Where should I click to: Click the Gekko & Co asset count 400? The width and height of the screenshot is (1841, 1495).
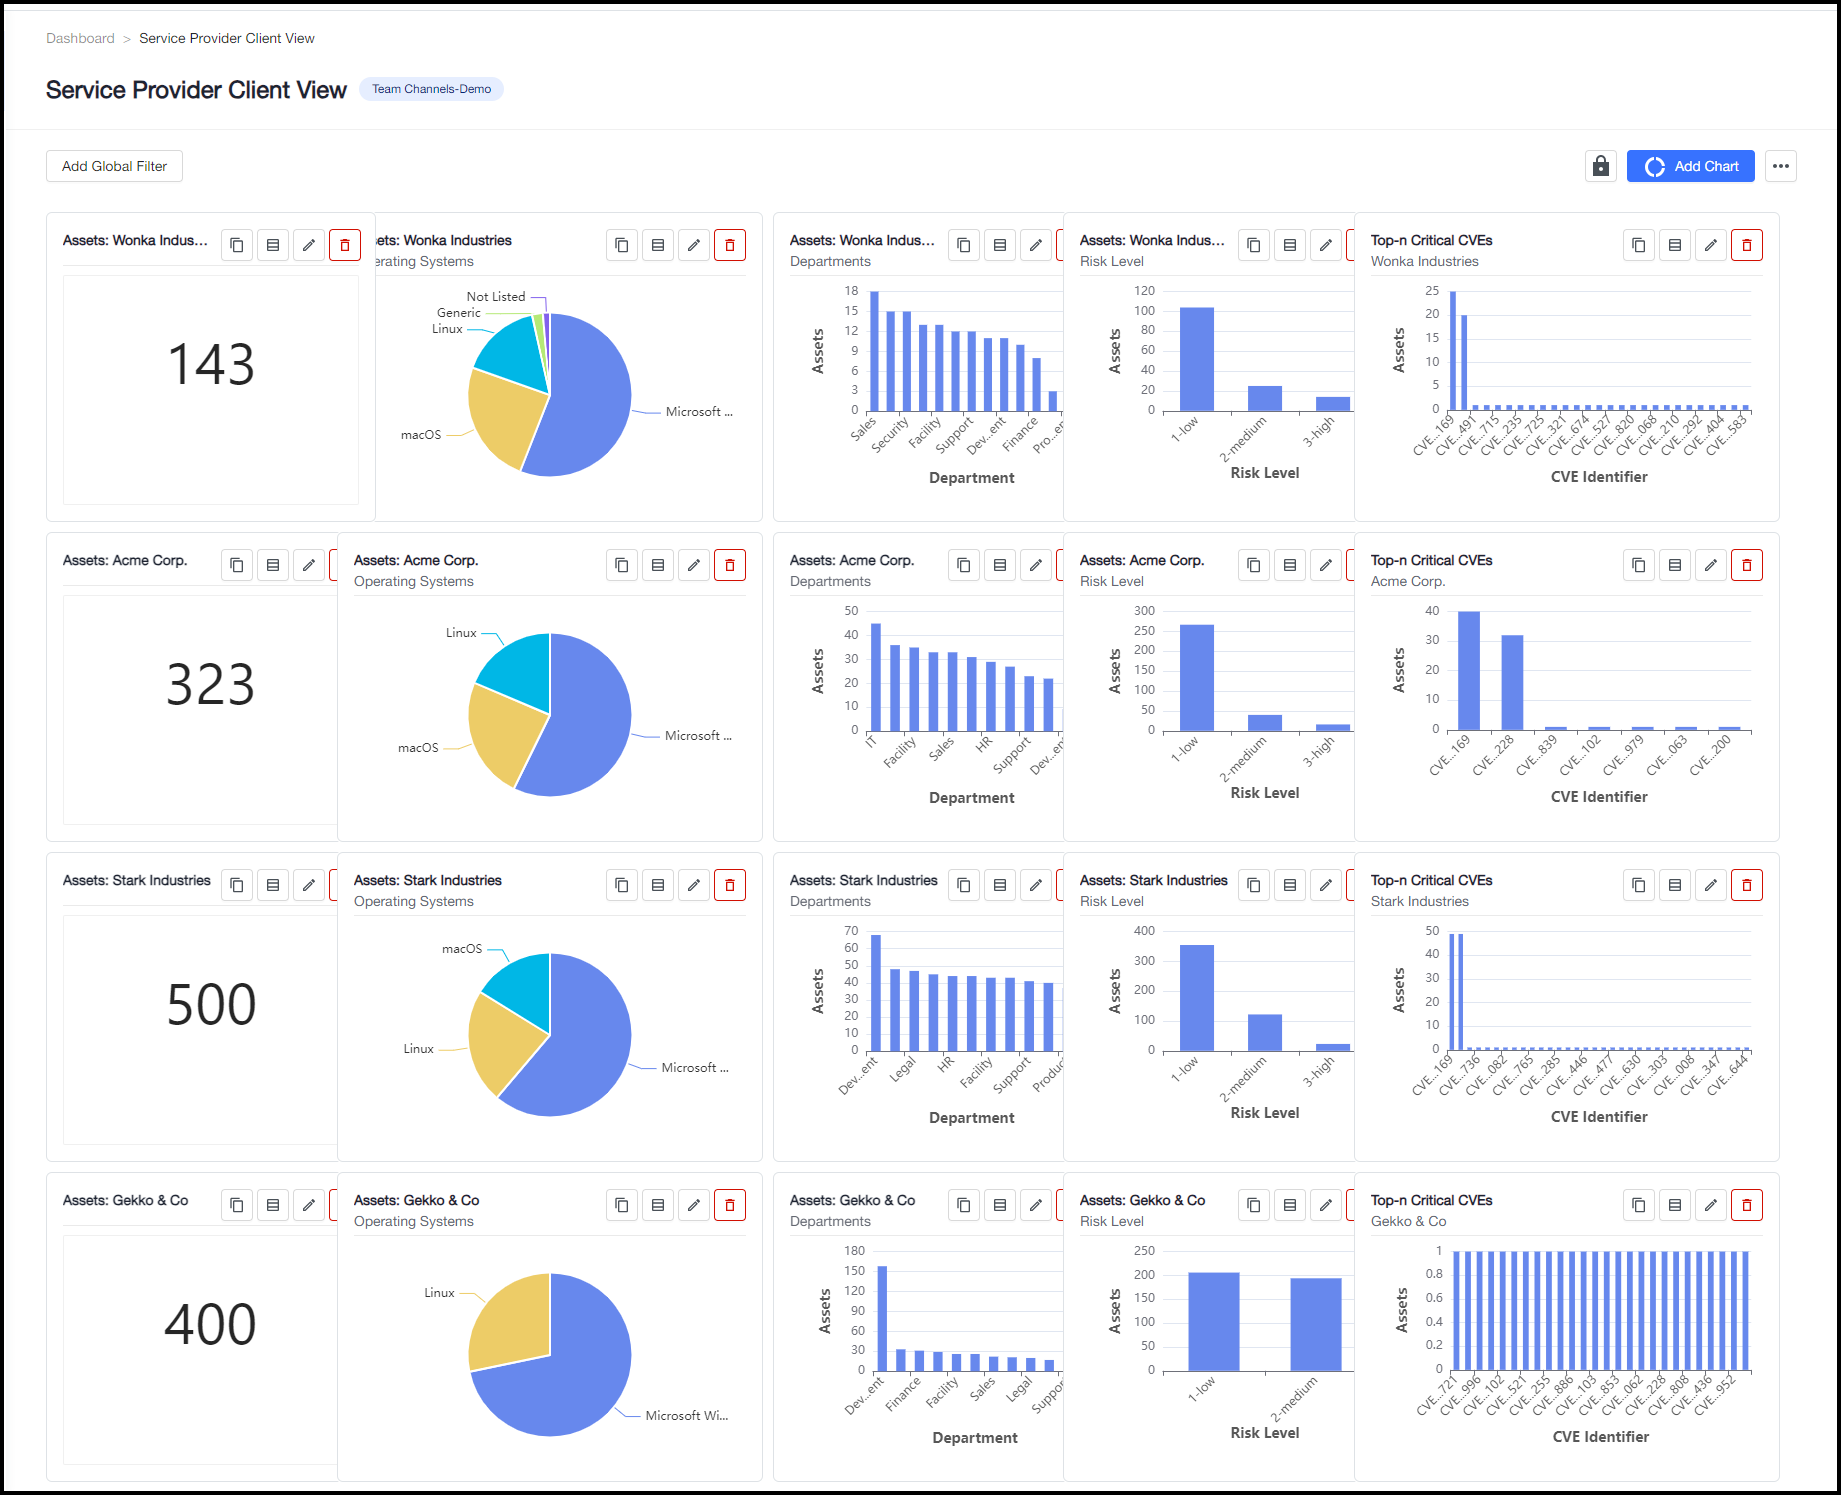pos(211,1325)
